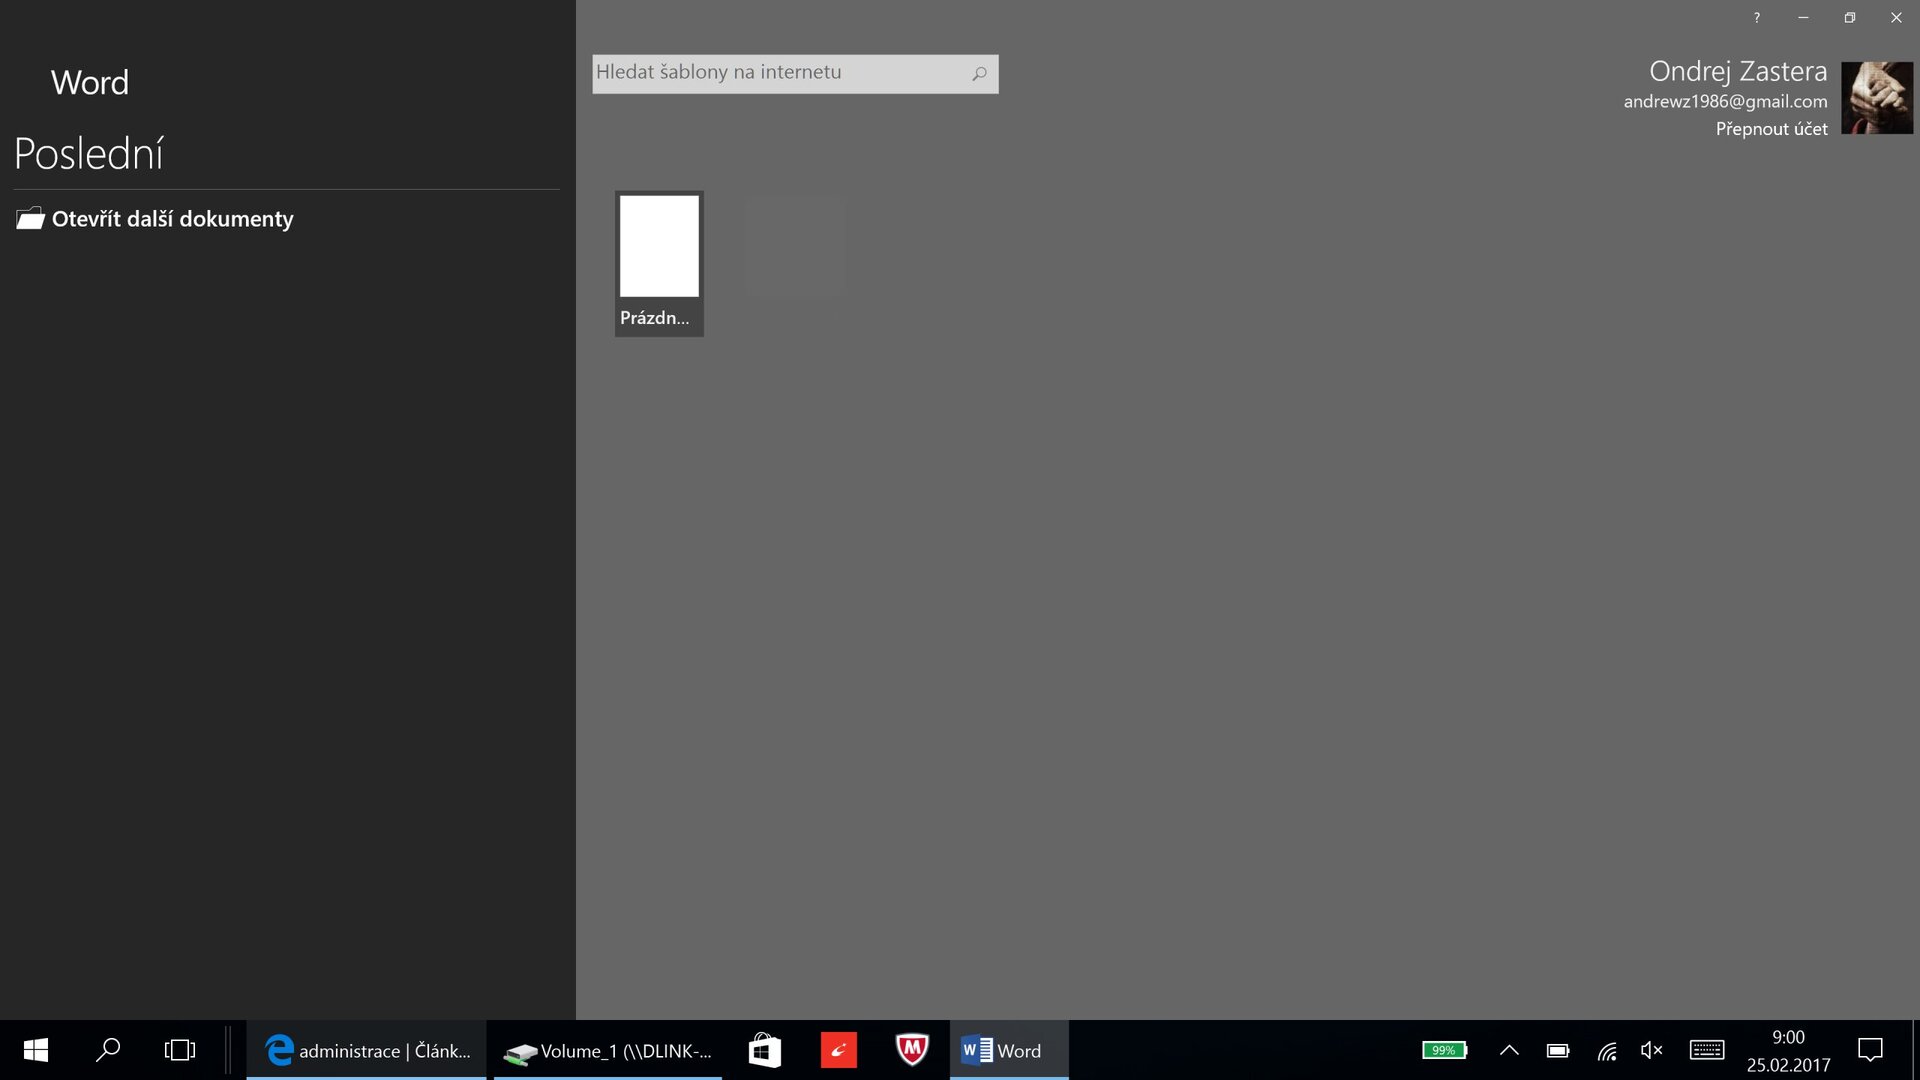Unmute the system volume icon

1651,1050
